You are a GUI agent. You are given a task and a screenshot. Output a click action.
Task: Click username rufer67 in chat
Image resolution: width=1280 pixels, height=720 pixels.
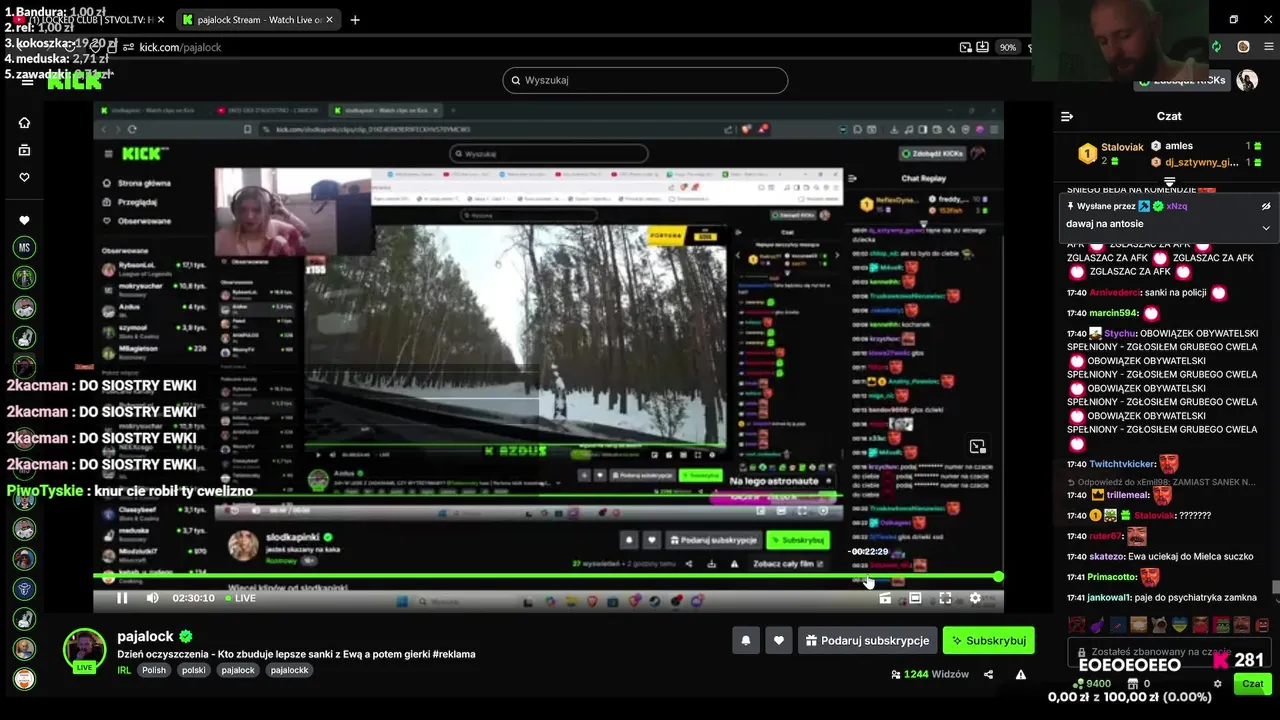click(1106, 536)
